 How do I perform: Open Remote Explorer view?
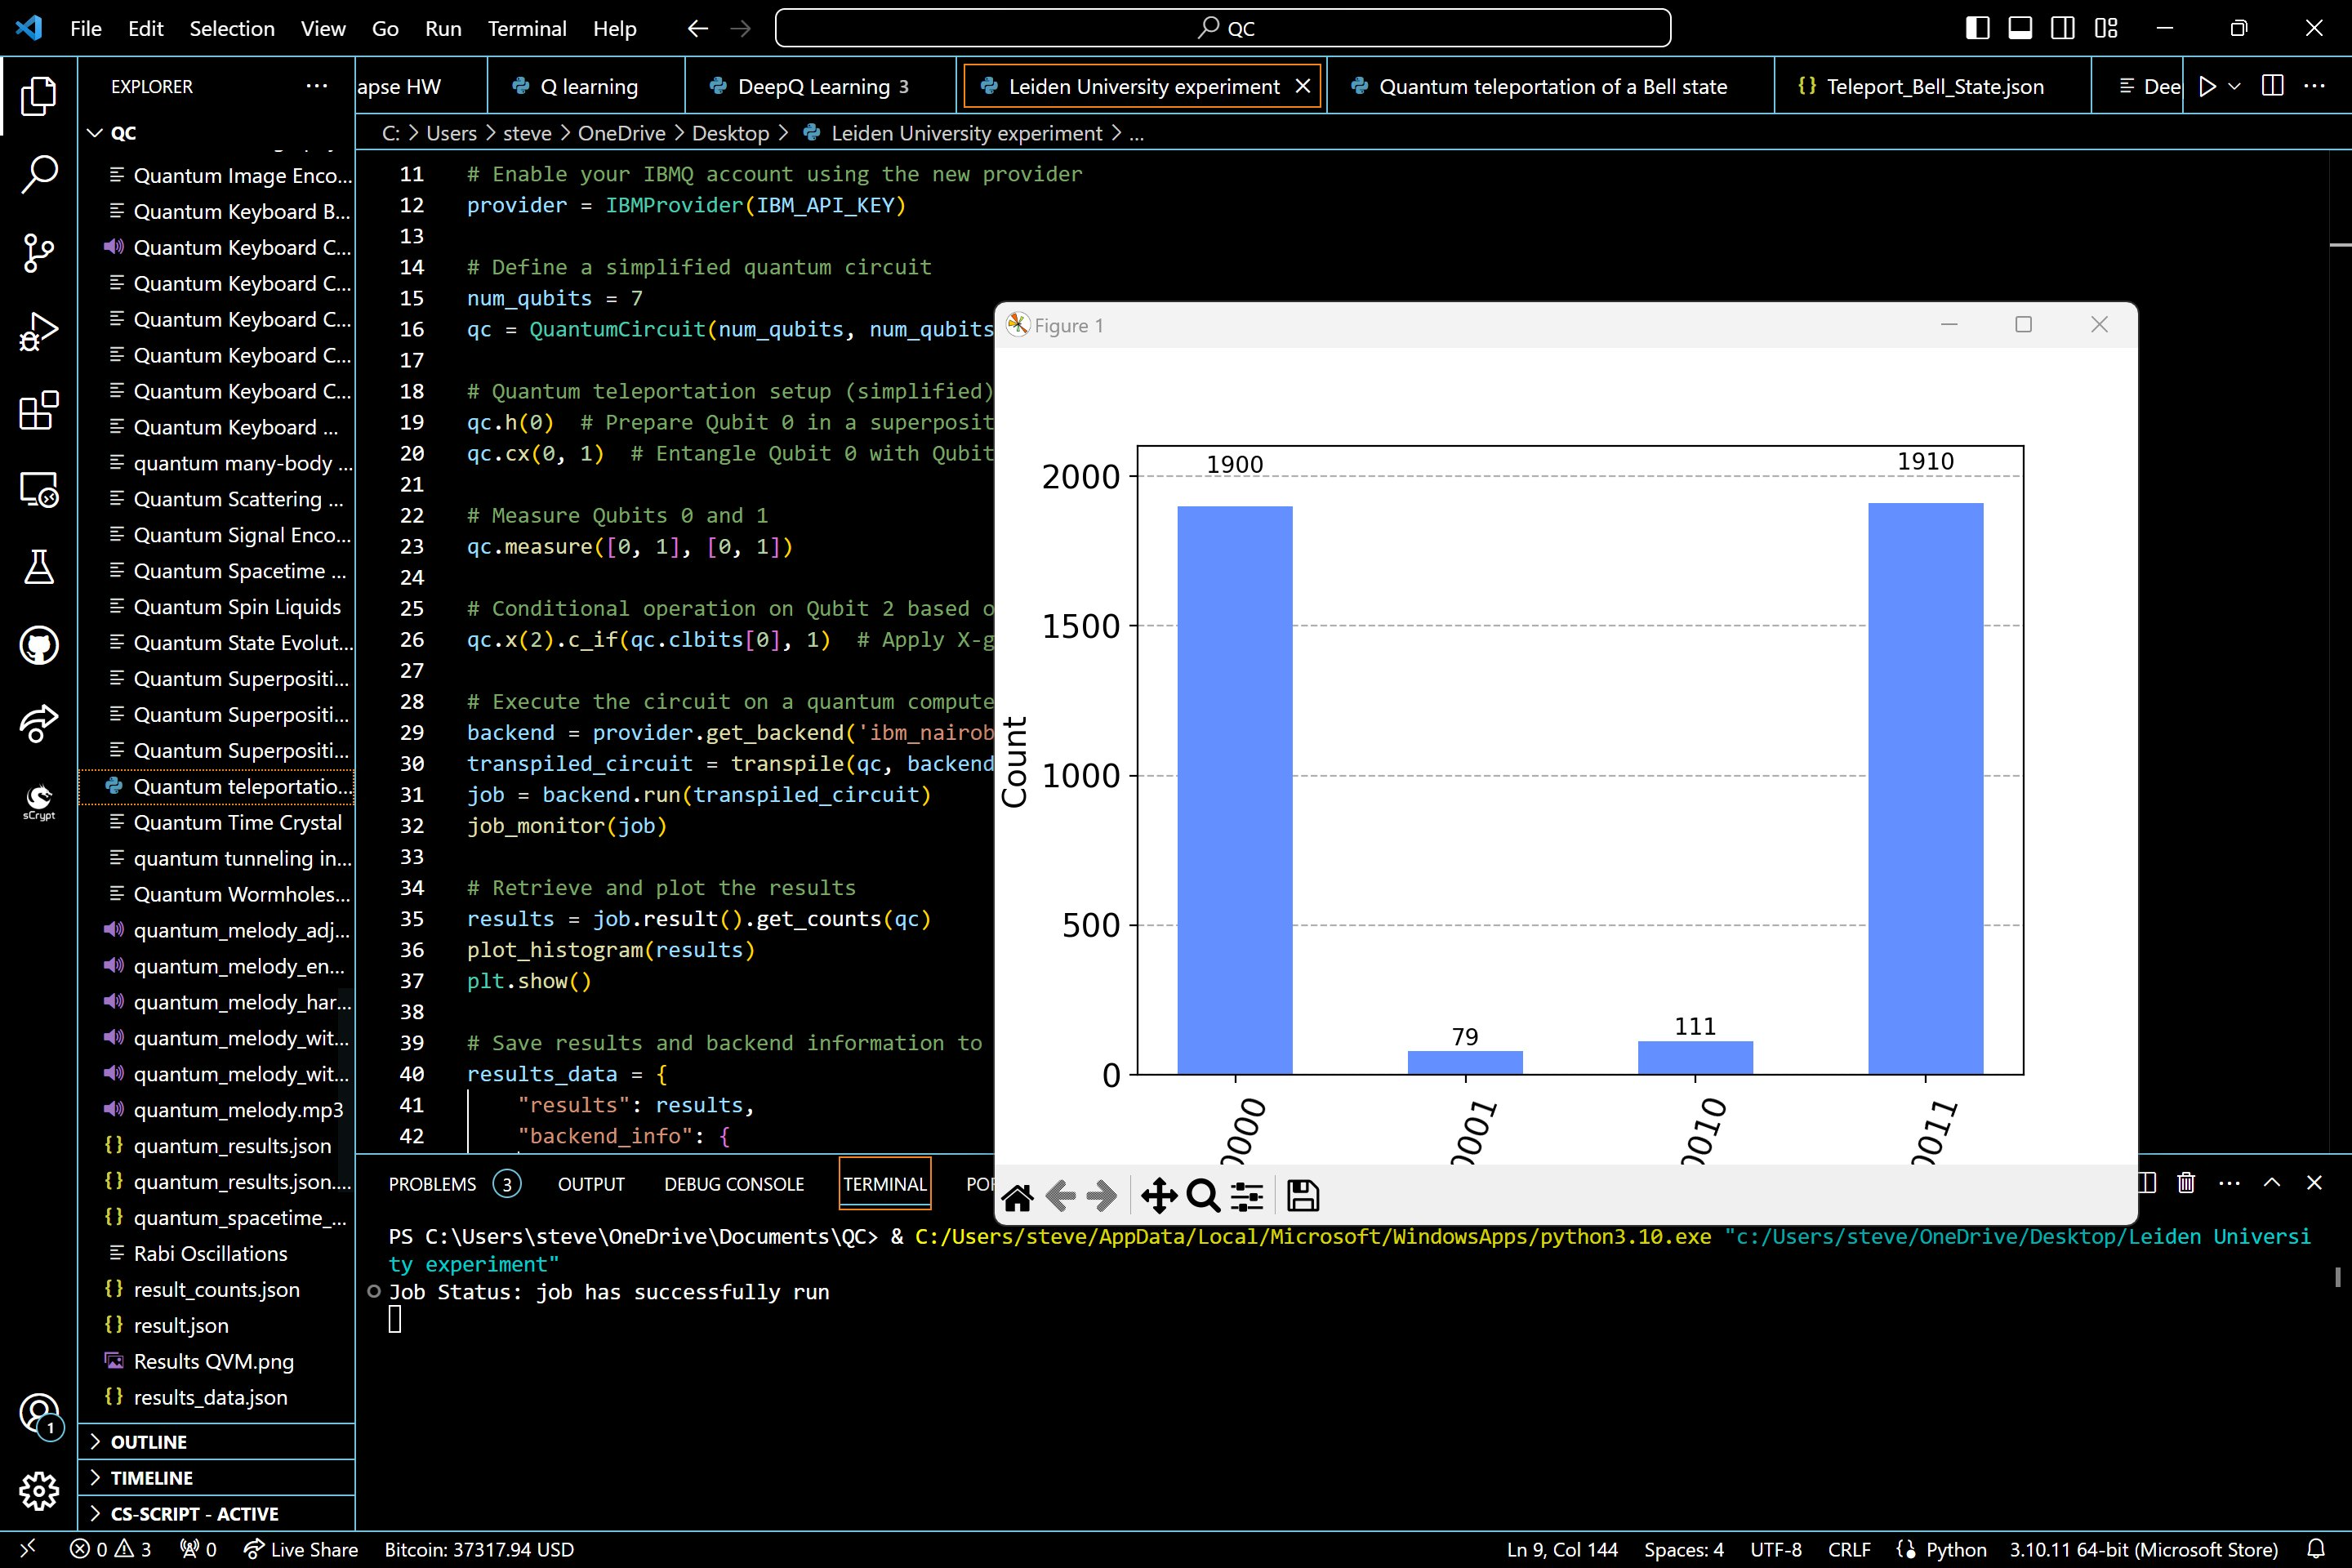pyautogui.click(x=39, y=489)
